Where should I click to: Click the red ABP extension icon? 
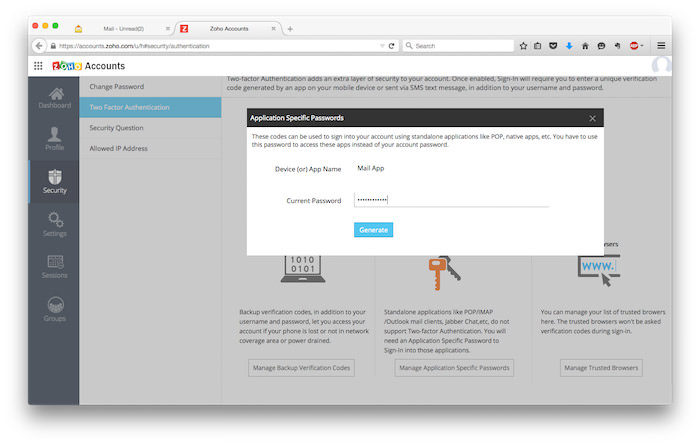point(633,46)
